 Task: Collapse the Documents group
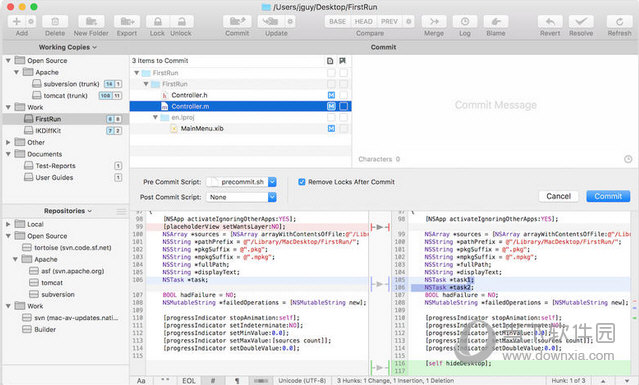click(8, 154)
